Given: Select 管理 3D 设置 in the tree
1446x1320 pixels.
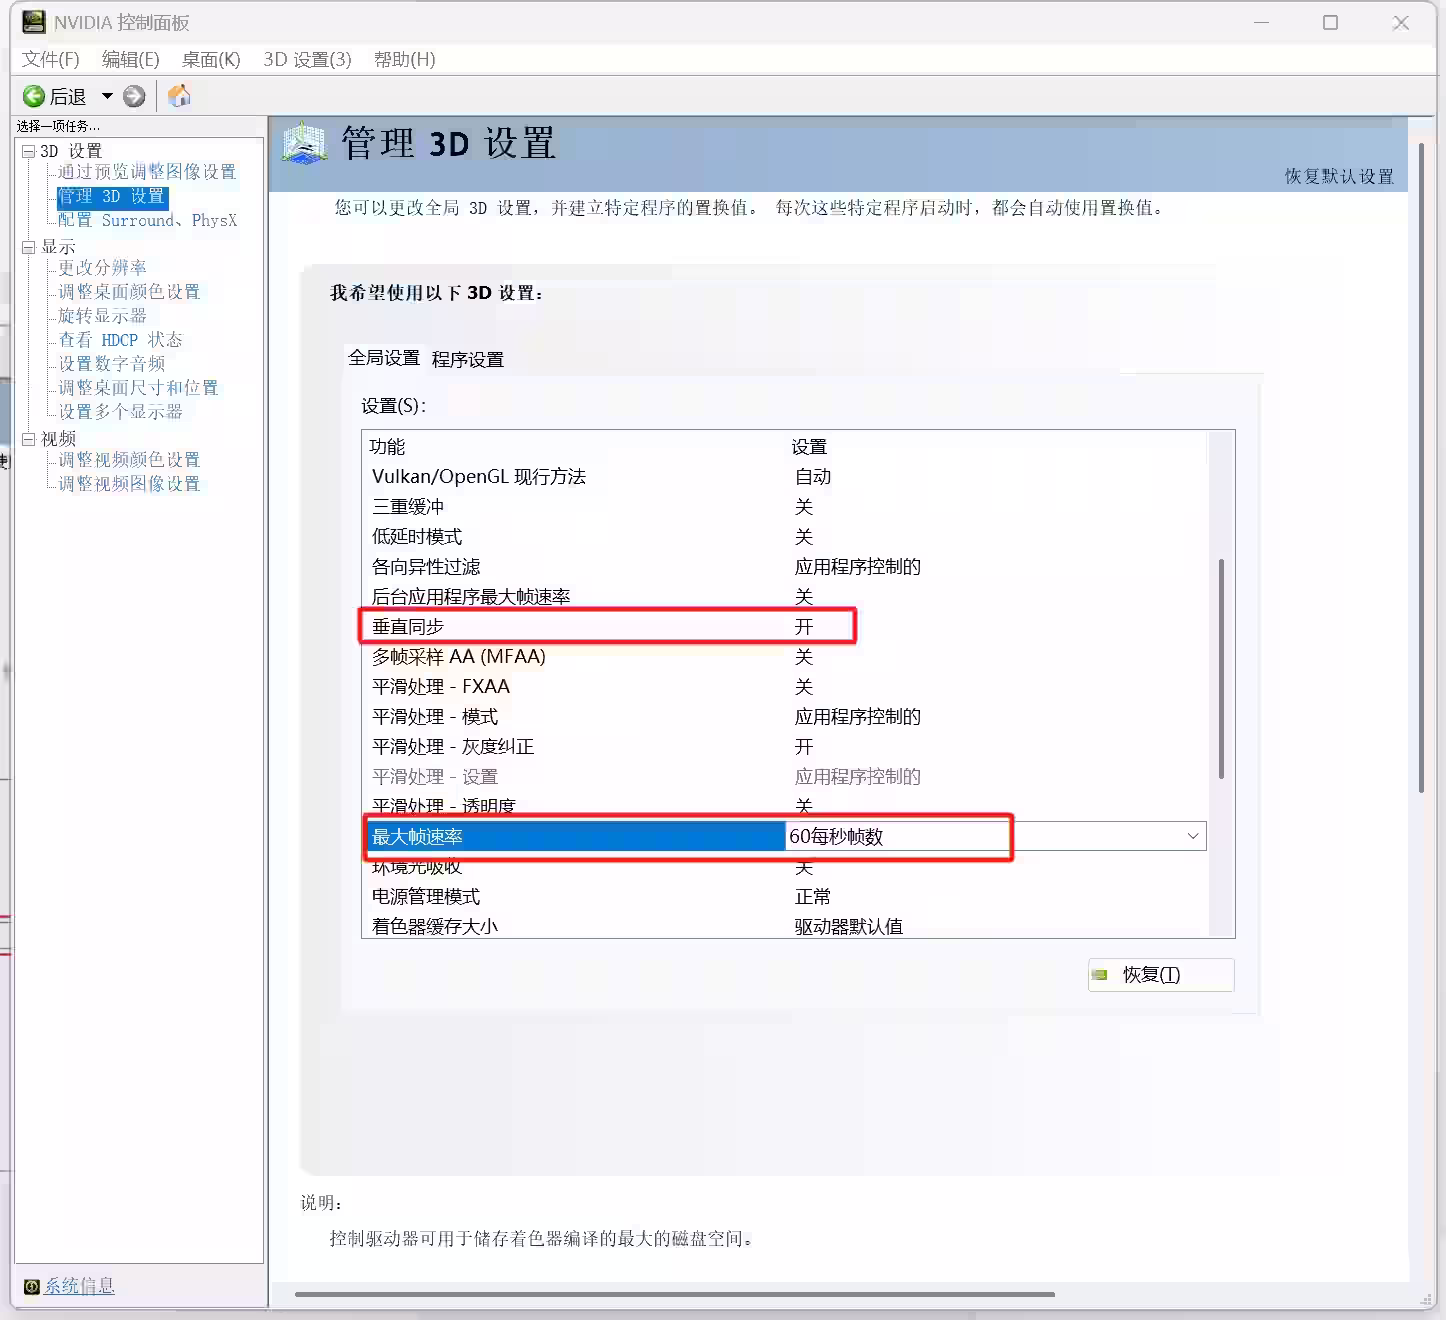Looking at the screenshot, I should coord(112,196).
